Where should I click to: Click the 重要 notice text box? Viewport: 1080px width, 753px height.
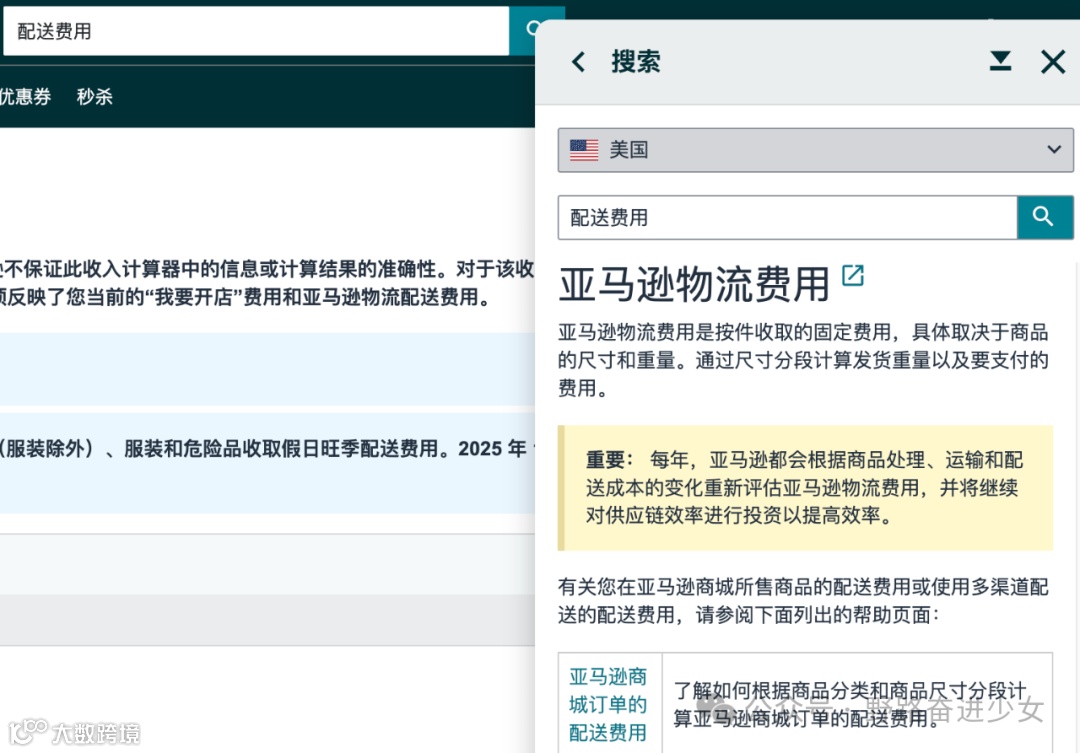tap(805, 488)
